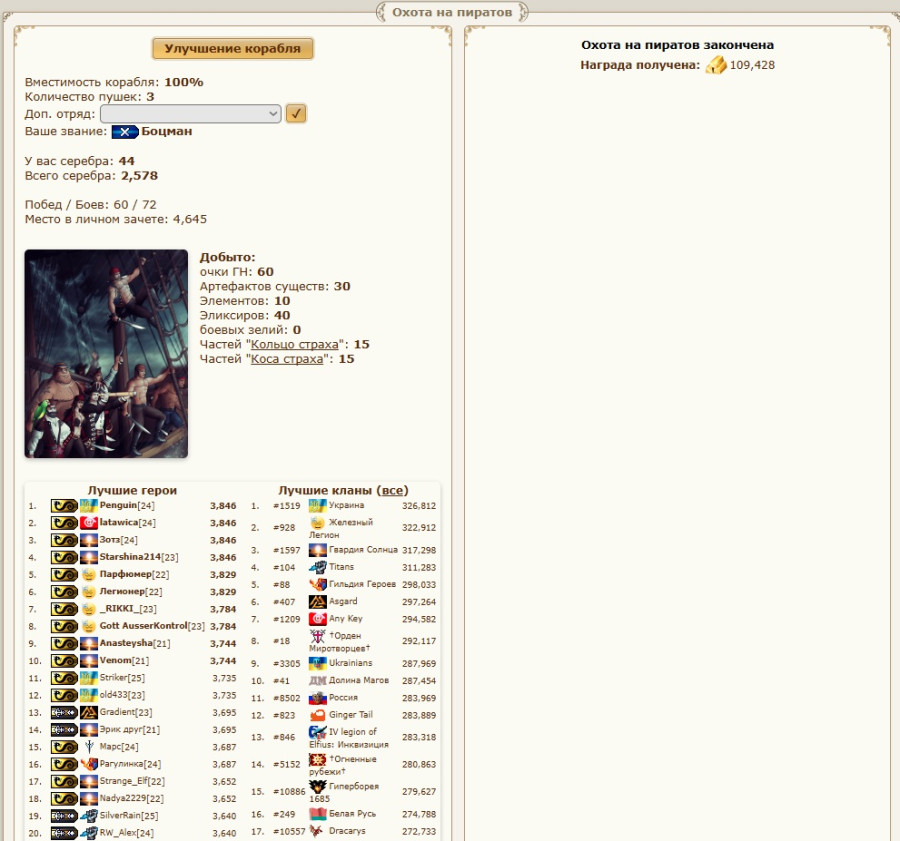Open hero Striker profile

pos(113,677)
